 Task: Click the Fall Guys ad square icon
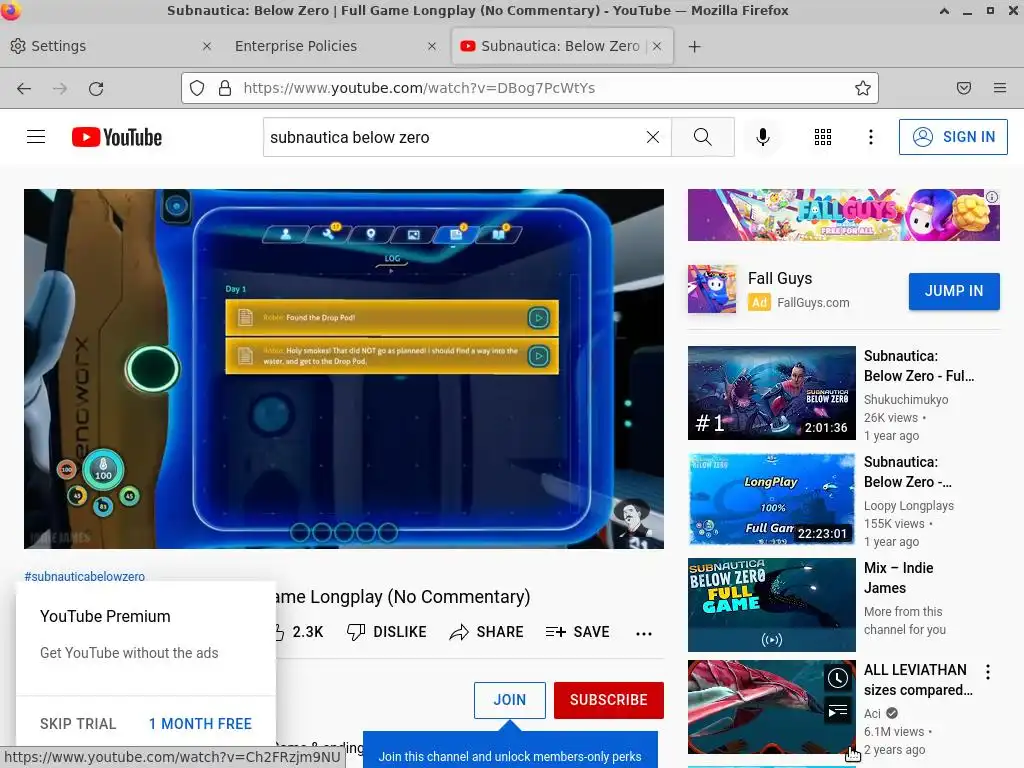(x=712, y=289)
